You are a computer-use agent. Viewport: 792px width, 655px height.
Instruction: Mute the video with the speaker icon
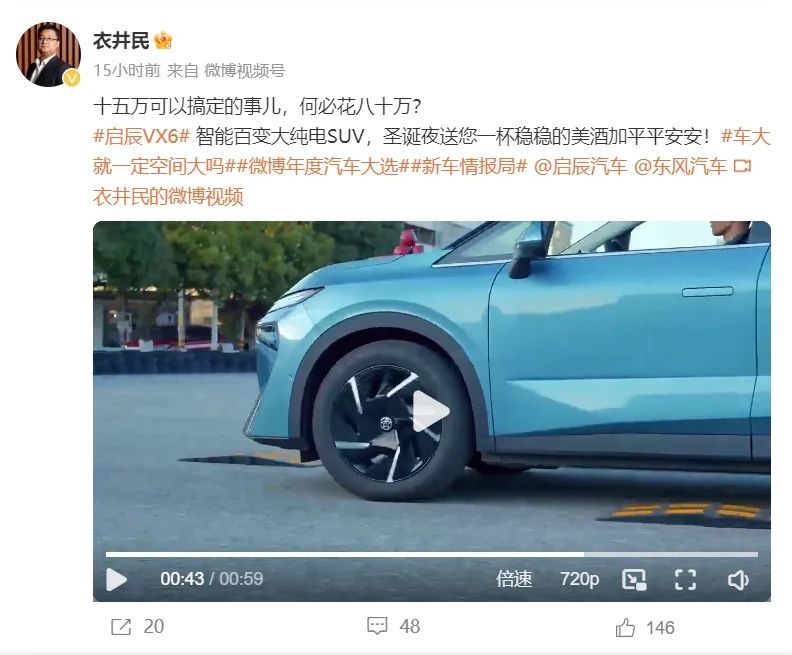coord(738,580)
